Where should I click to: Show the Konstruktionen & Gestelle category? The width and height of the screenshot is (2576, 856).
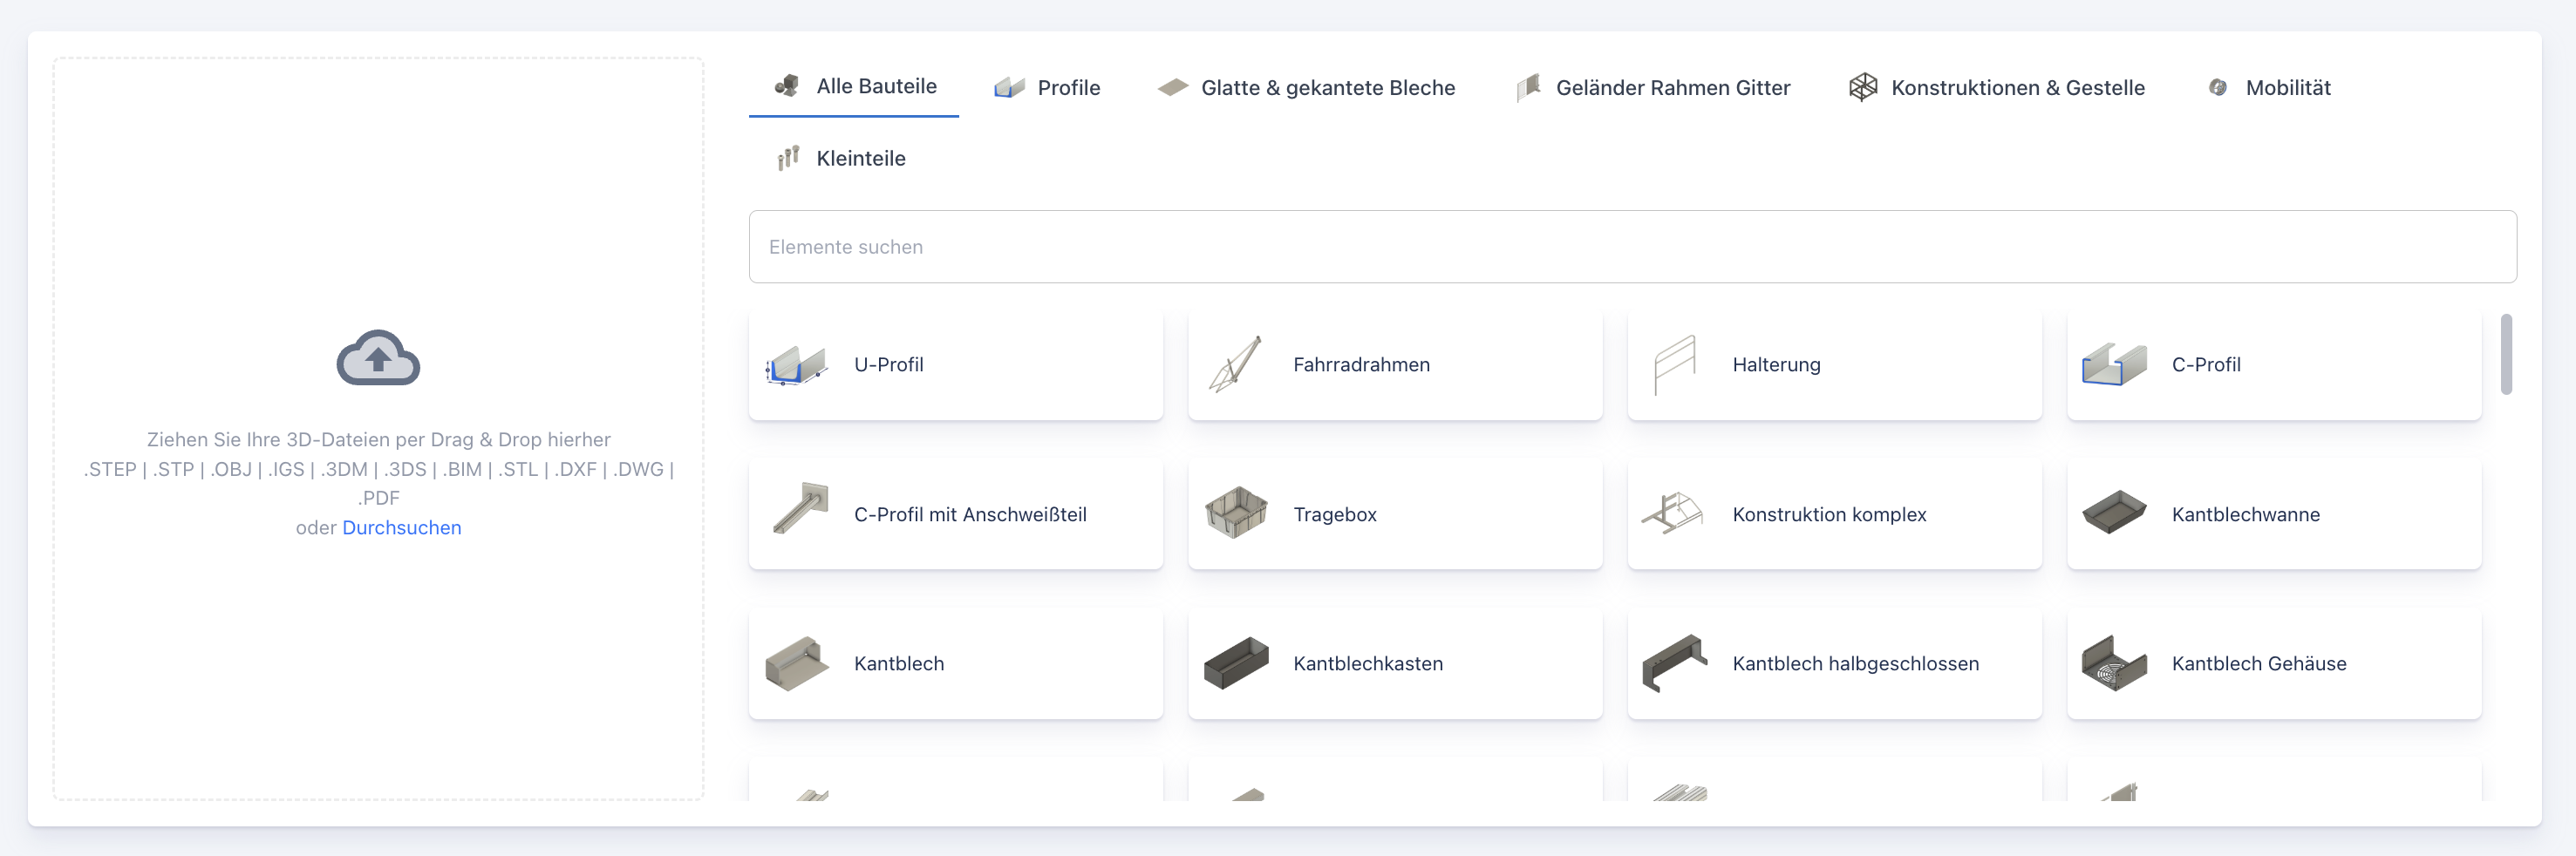pos(1997,88)
